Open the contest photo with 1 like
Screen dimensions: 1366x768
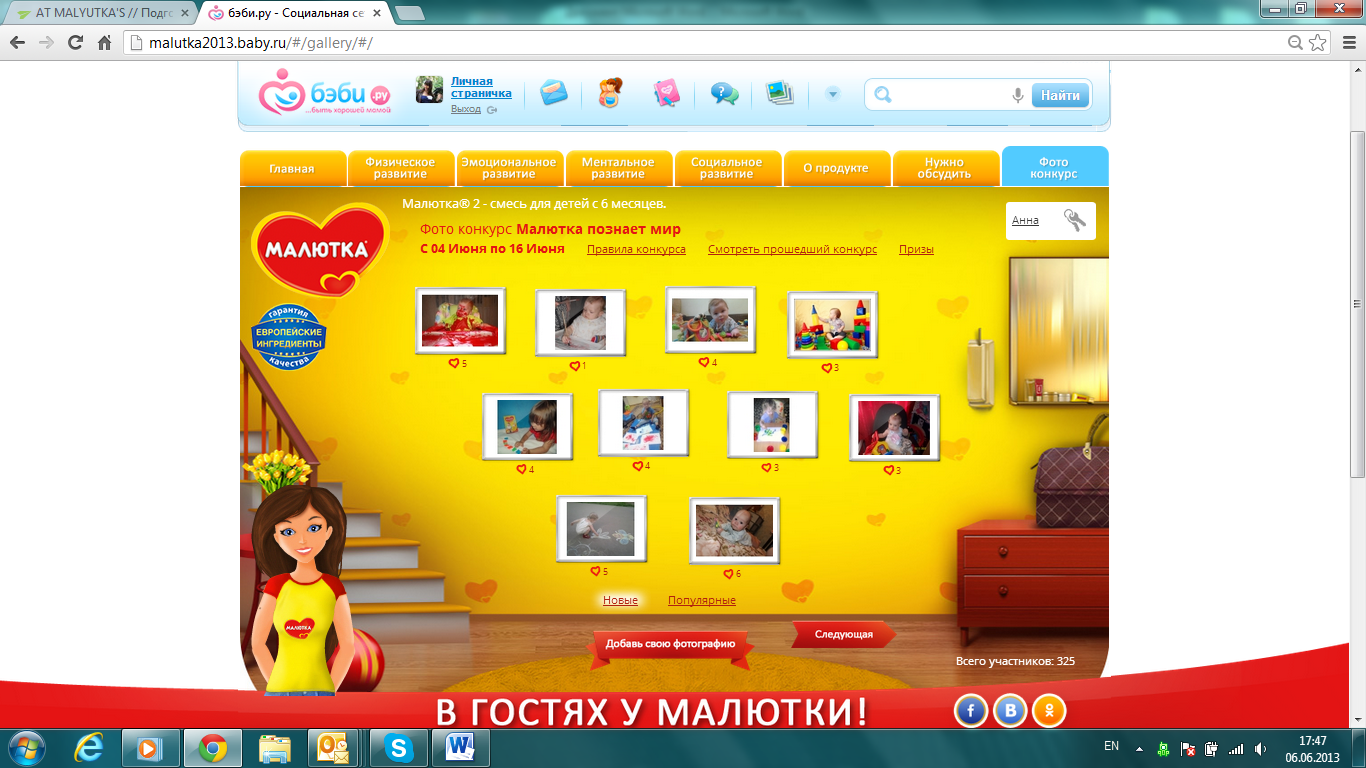(x=581, y=323)
